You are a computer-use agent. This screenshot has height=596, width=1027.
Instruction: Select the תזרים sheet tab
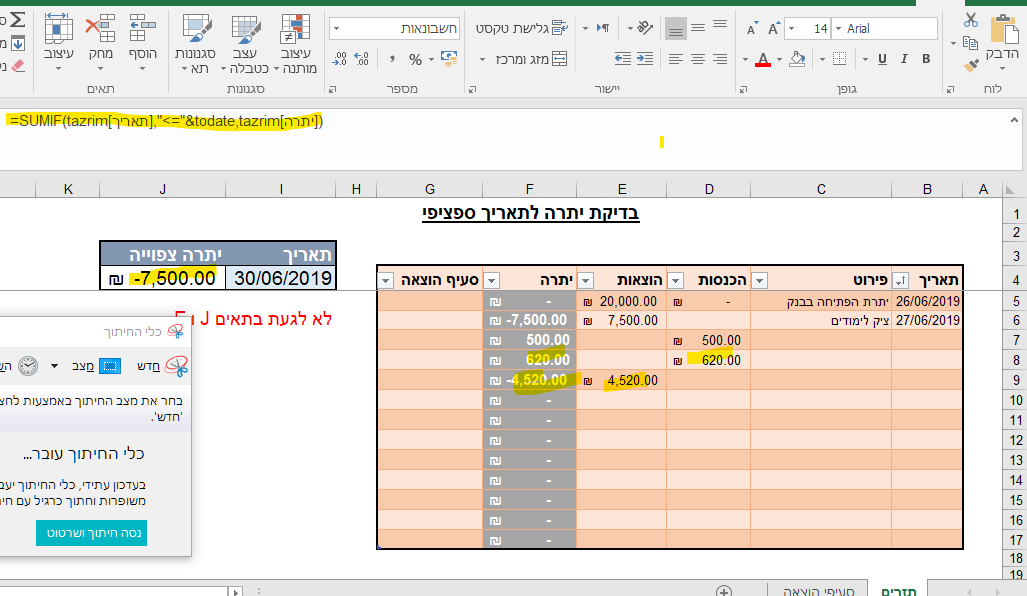(900, 589)
